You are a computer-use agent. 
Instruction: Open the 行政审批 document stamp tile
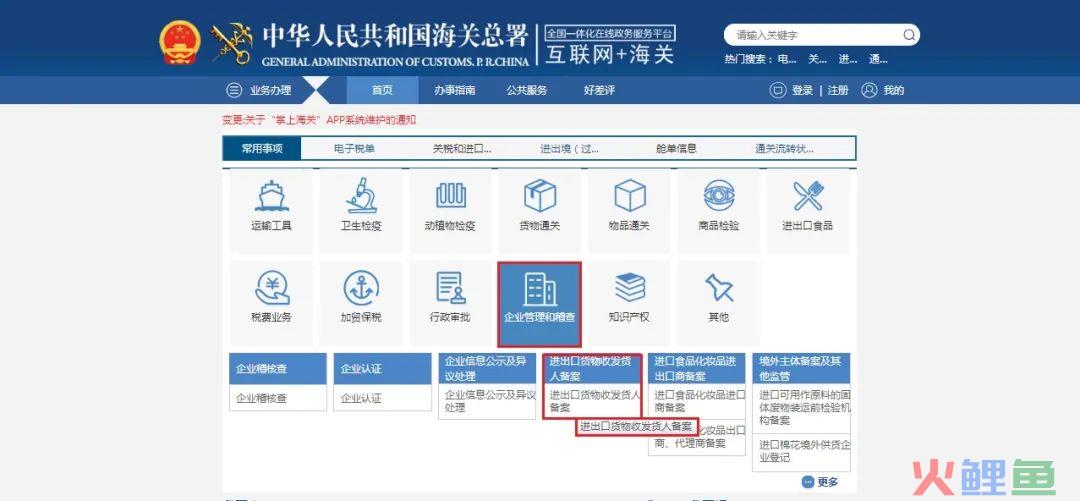450,303
